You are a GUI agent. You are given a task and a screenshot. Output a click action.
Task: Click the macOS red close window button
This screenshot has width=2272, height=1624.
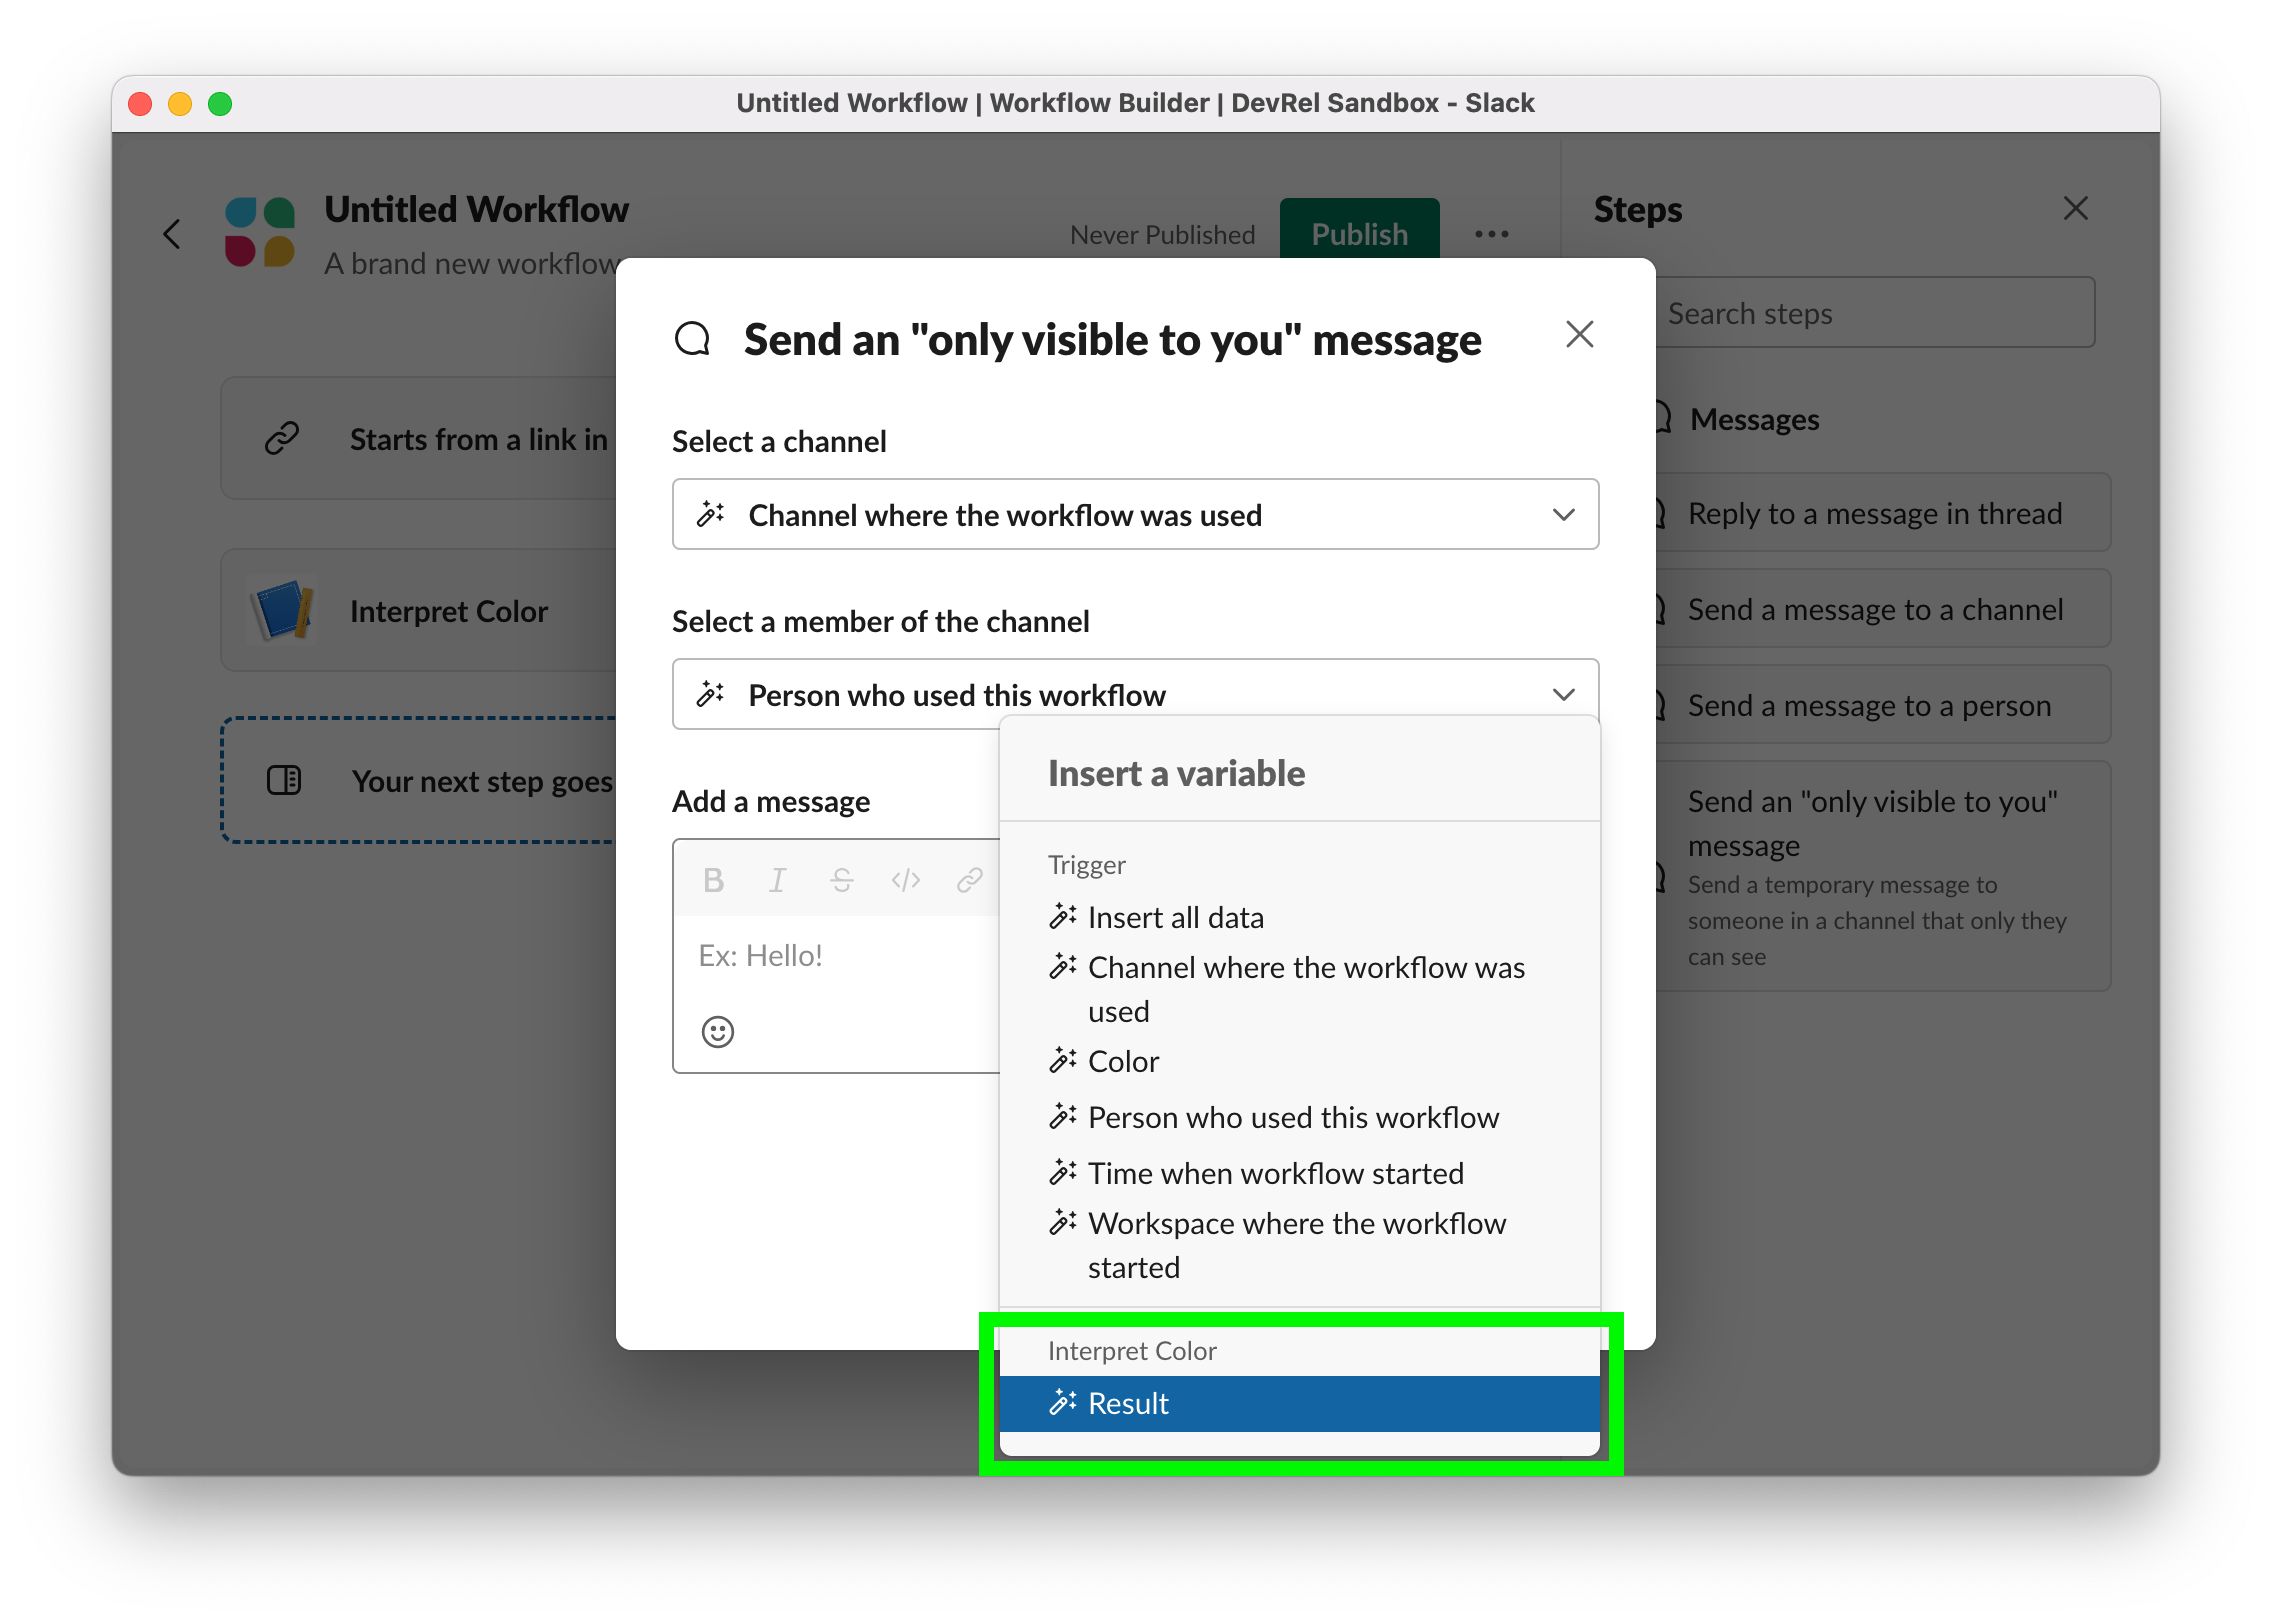(x=140, y=103)
